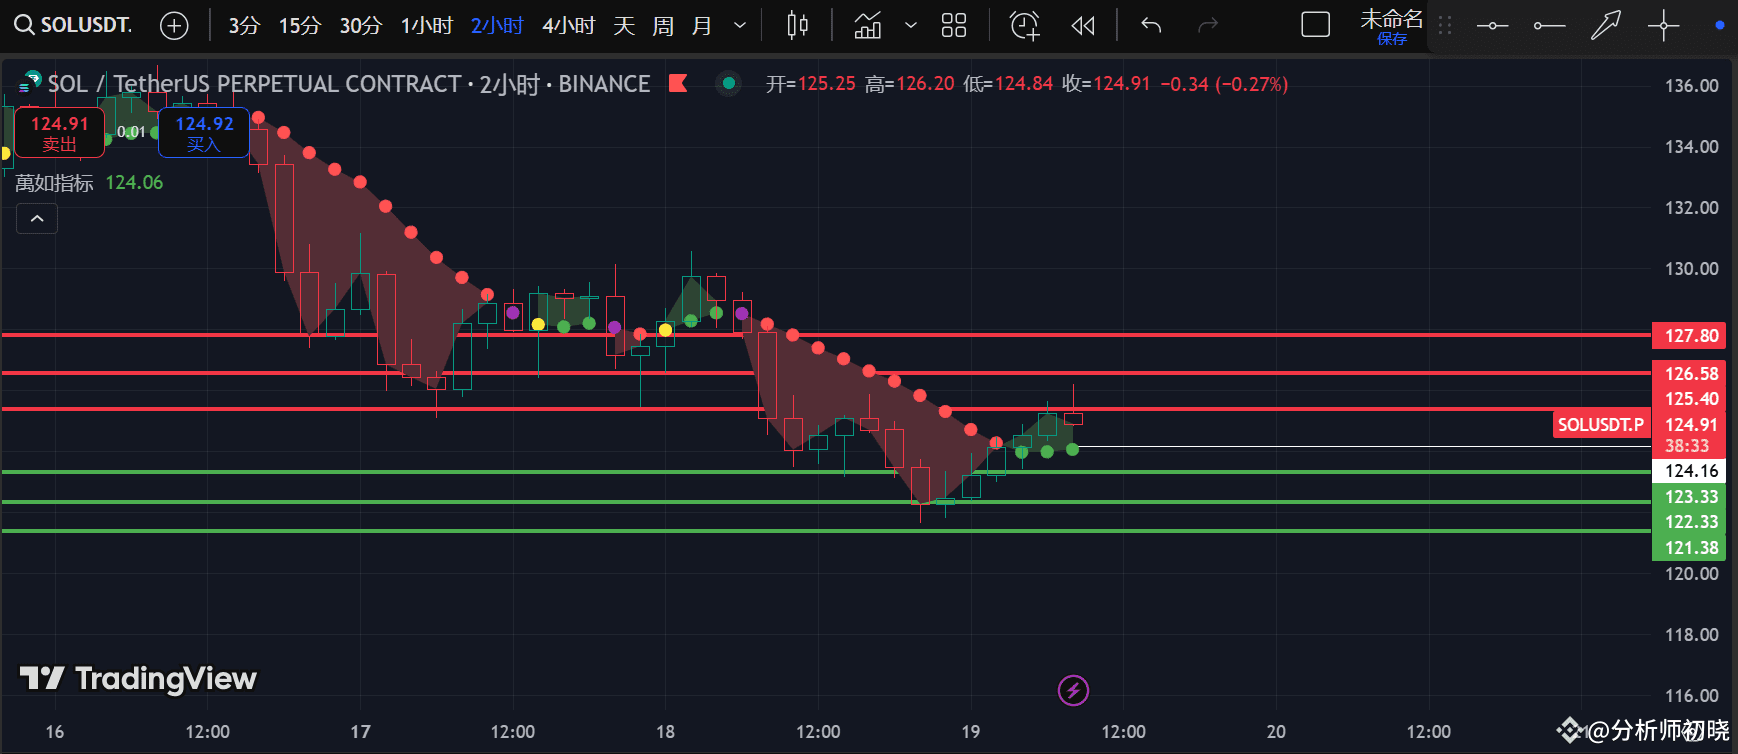Select the active 2小时 interval
The height and width of the screenshot is (754, 1738).
coord(497,25)
